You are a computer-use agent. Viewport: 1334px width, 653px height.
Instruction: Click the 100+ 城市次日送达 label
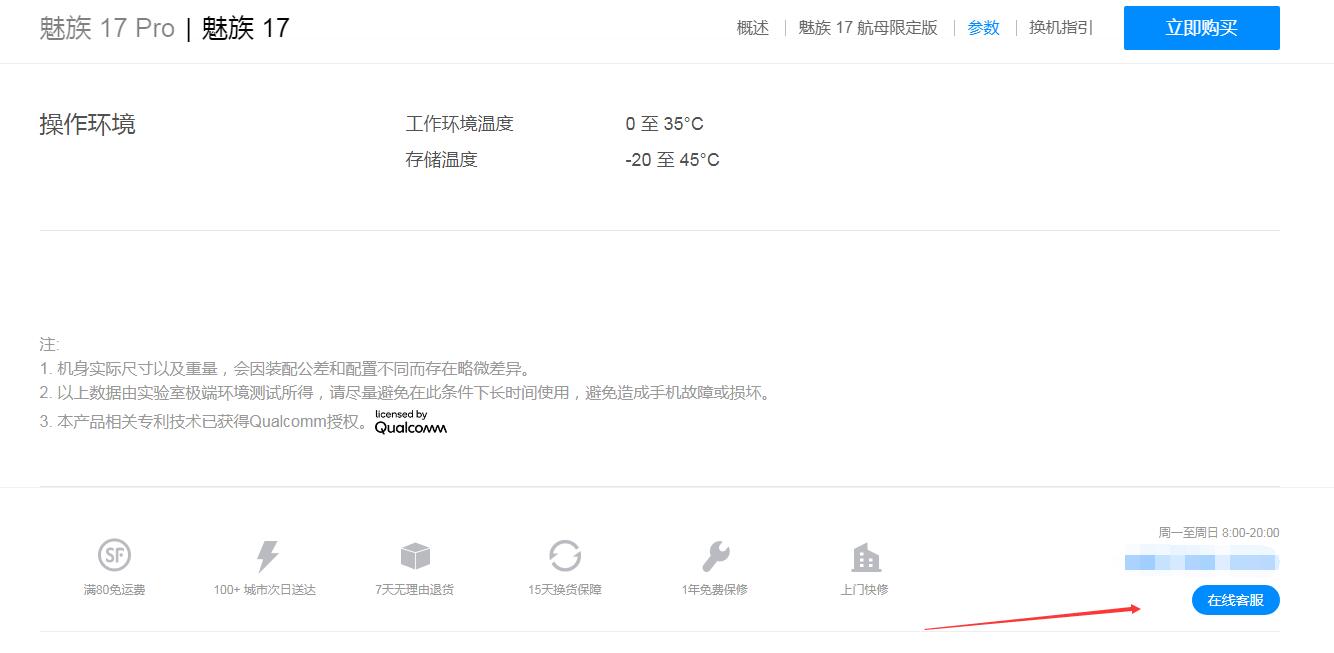point(265,590)
